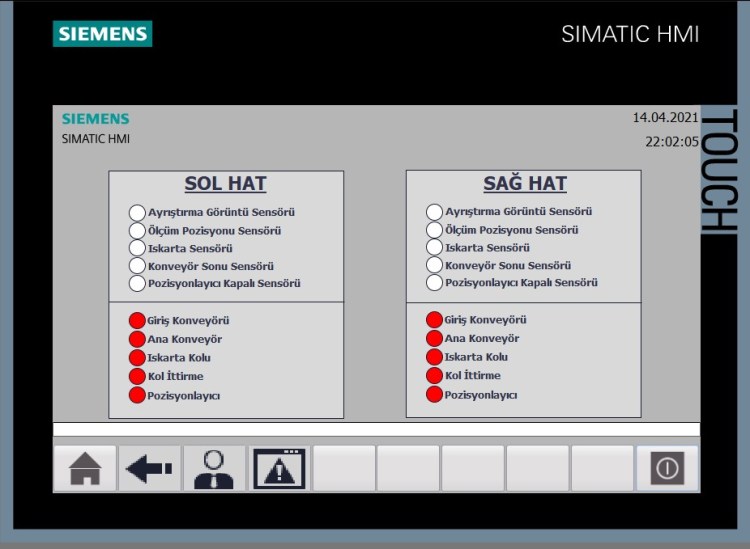Image resolution: width=750 pixels, height=549 pixels.
Task: Select Konveyör Sonu Sensörü circle in SOL HAT
Action: click(137, 266)
